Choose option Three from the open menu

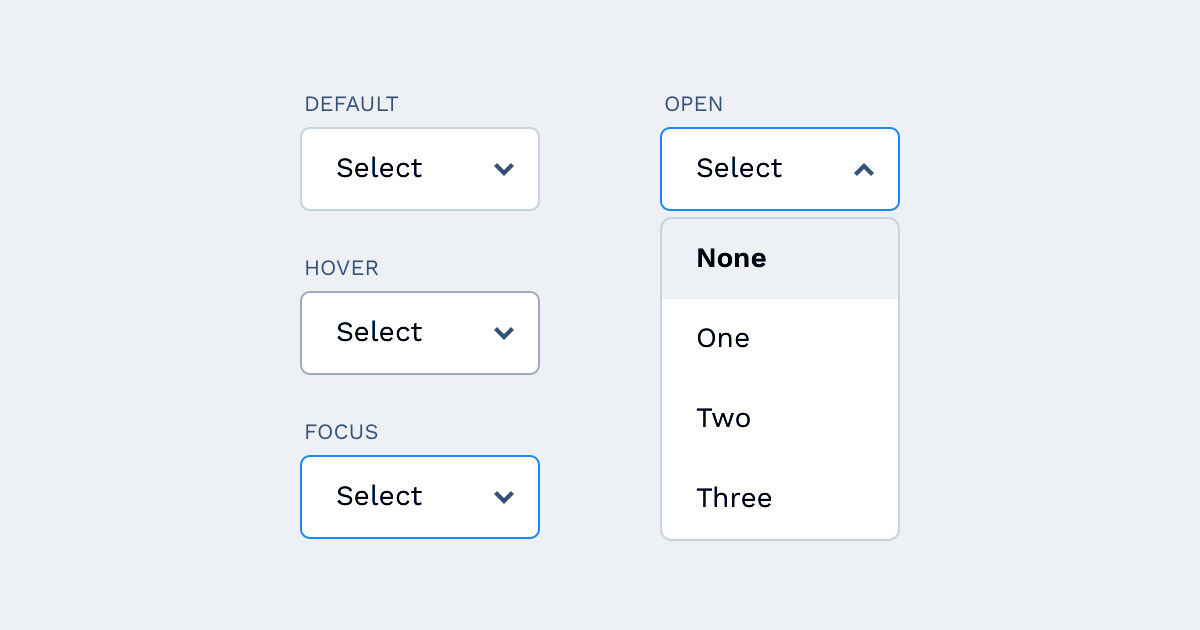[734, 498]
